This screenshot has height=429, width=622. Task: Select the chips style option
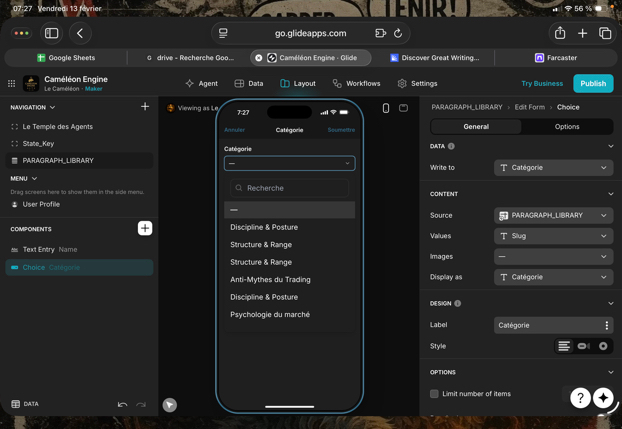584,346
